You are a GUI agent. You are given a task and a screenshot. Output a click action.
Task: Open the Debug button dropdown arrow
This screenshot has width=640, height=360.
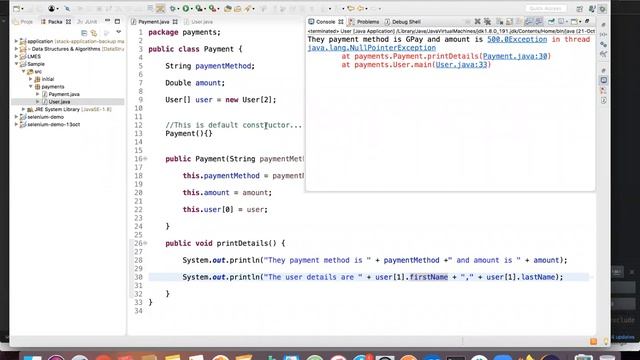click(178, 9)
